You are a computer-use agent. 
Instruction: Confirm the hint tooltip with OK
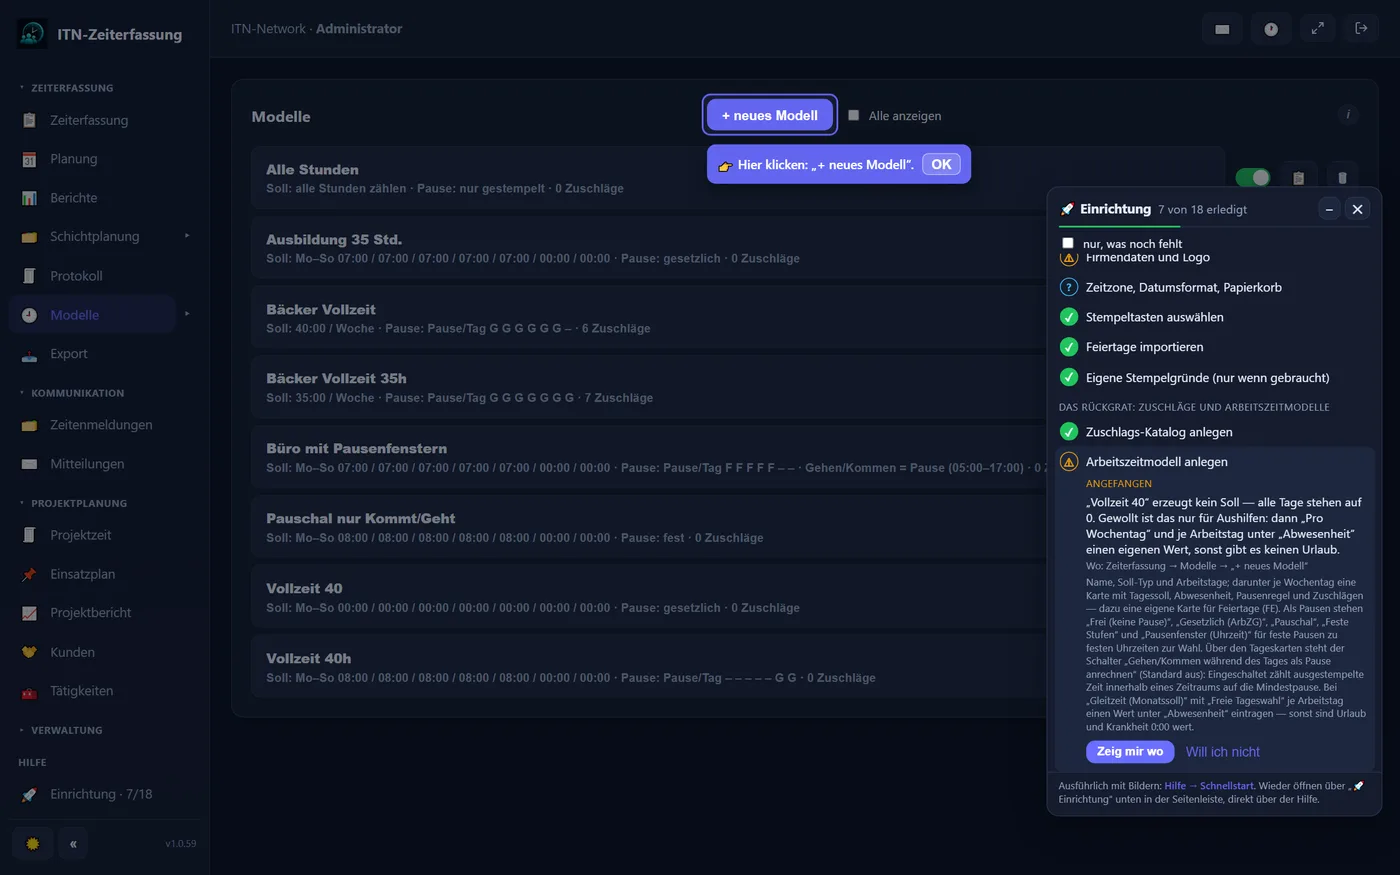941,164
